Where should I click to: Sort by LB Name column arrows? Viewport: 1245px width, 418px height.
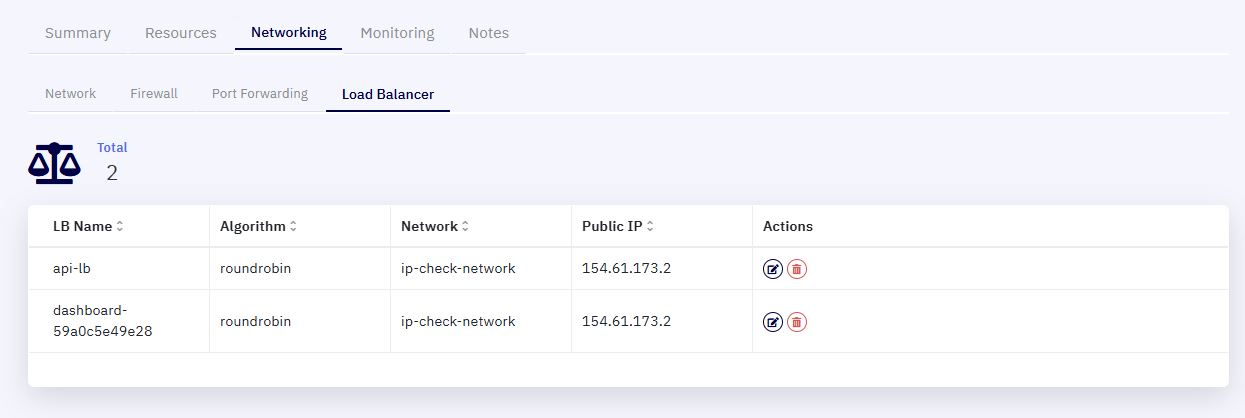tap(120, 227)
